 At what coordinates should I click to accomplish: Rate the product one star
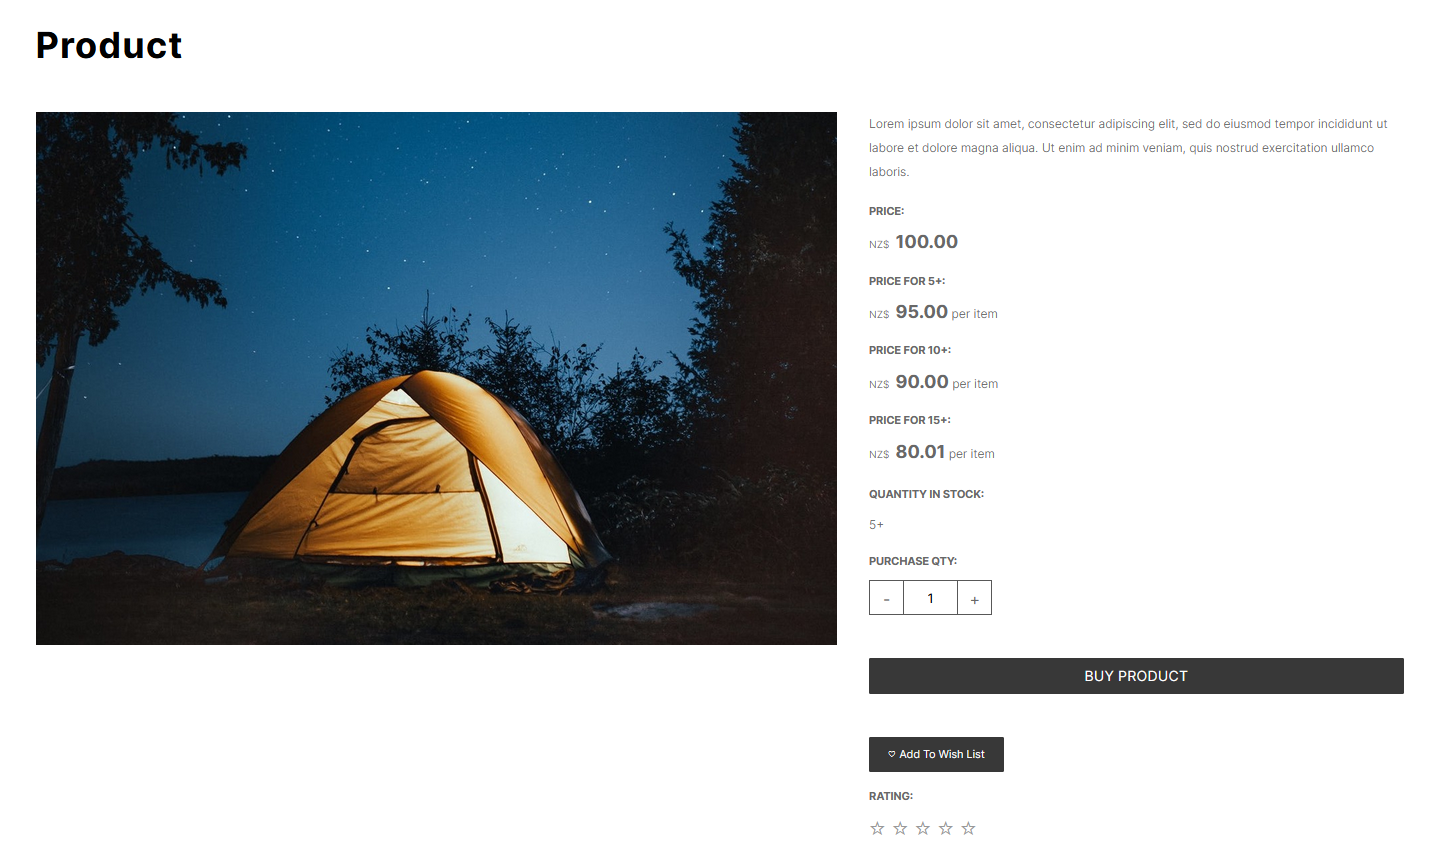click(x=877, y=828)
